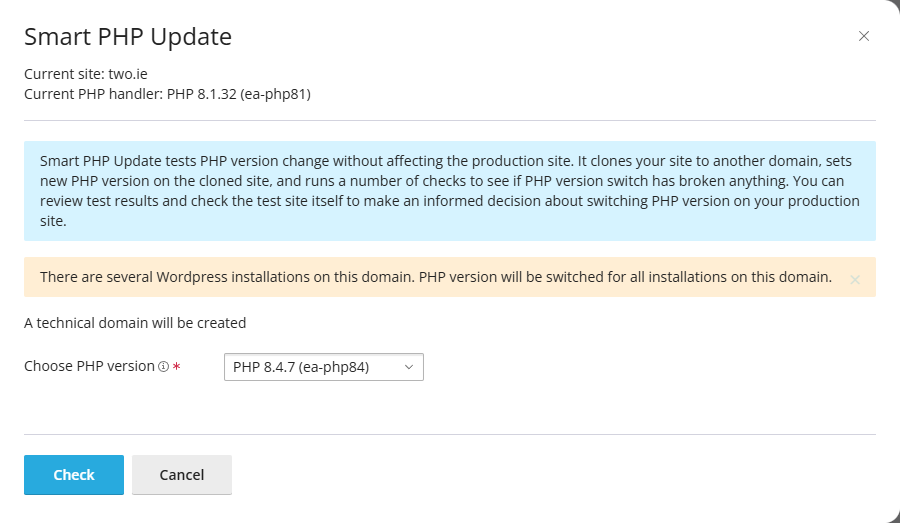
Task: Click the two.ie site name
Action: pos(128,74)
